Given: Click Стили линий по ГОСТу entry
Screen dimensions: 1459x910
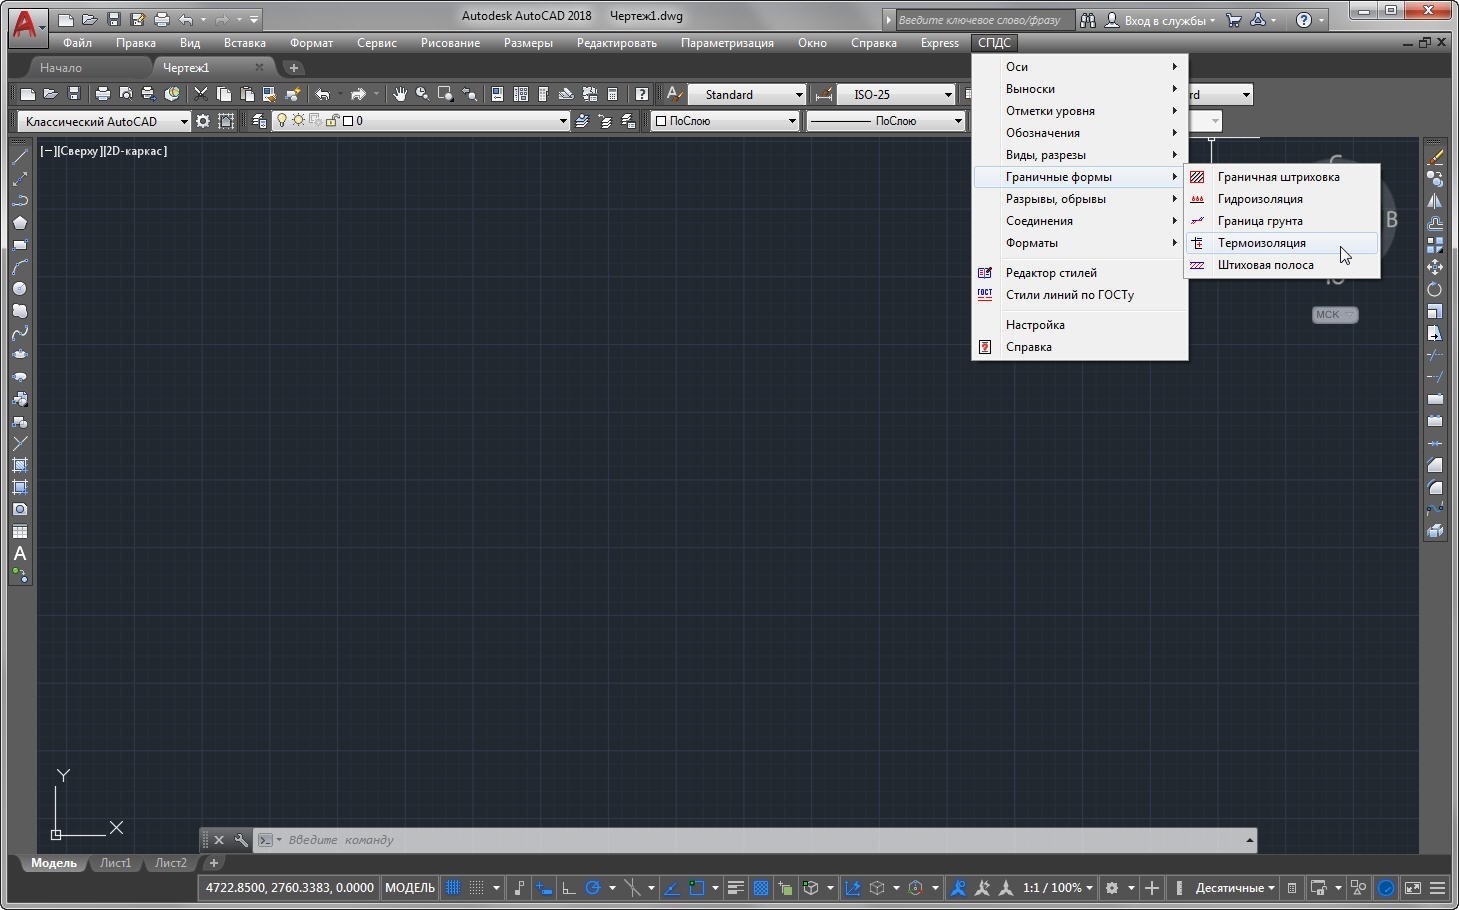Looking at the screenshot, I should 1080,295.
